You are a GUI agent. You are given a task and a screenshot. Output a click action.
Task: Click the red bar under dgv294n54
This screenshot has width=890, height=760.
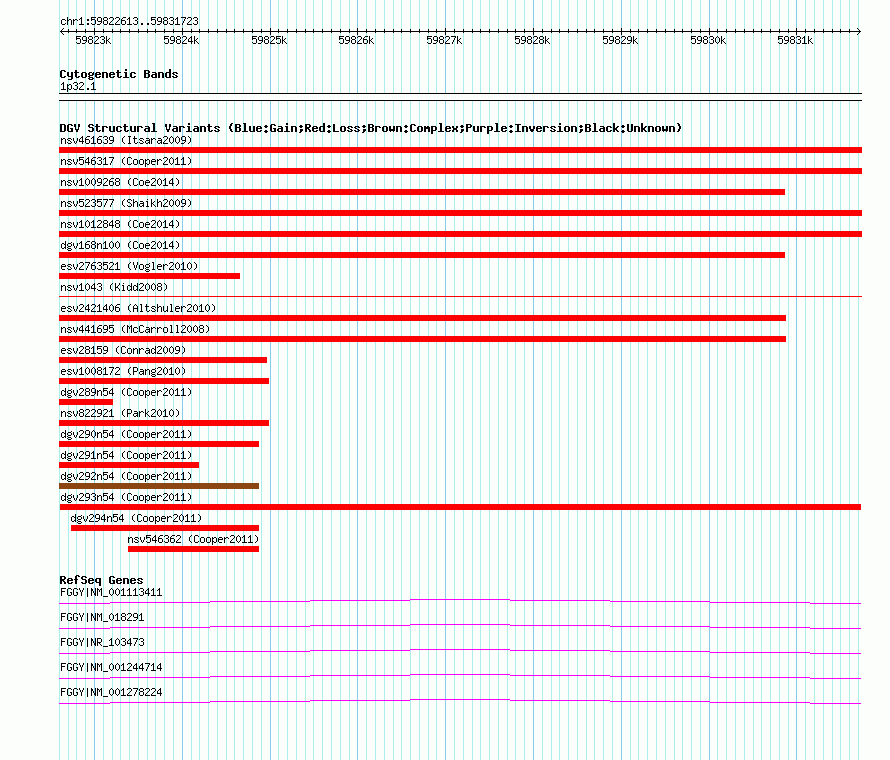click(165, 528)
